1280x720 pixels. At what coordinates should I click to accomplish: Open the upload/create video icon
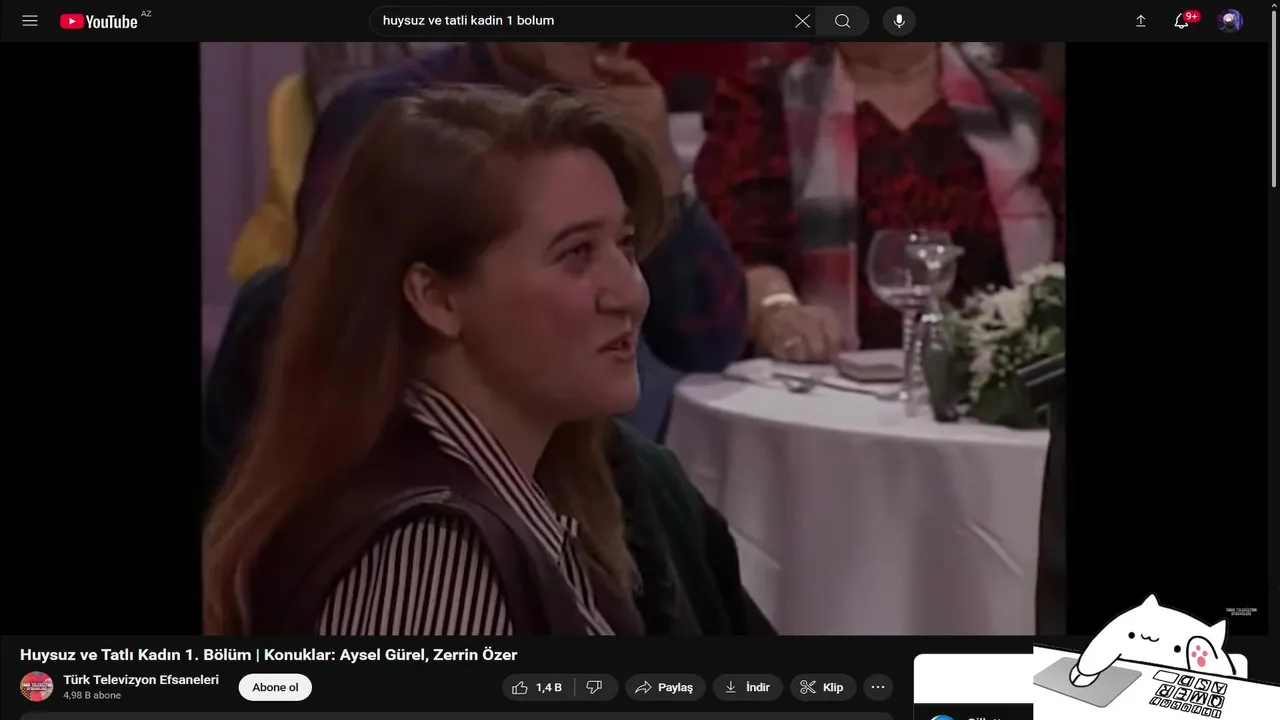click(1140, 21)
